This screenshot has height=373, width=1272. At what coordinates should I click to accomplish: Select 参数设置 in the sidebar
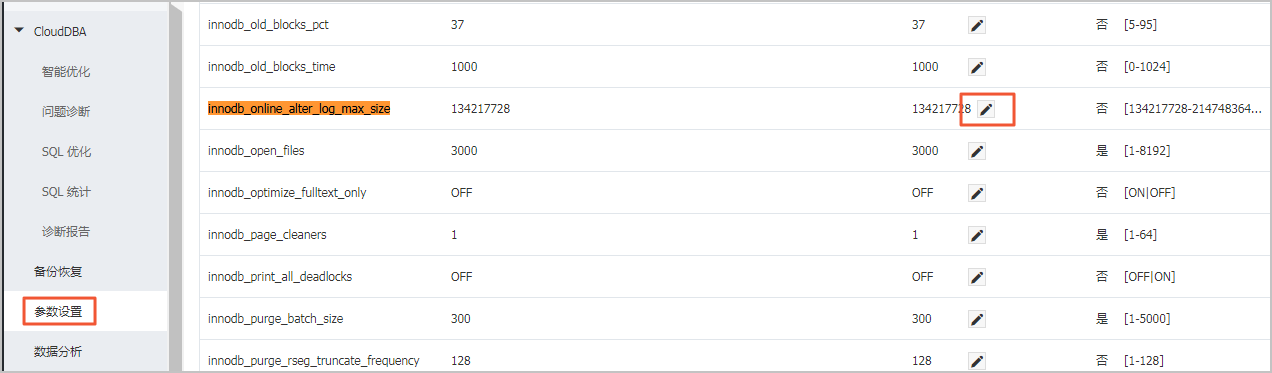(x=59, y=312)
